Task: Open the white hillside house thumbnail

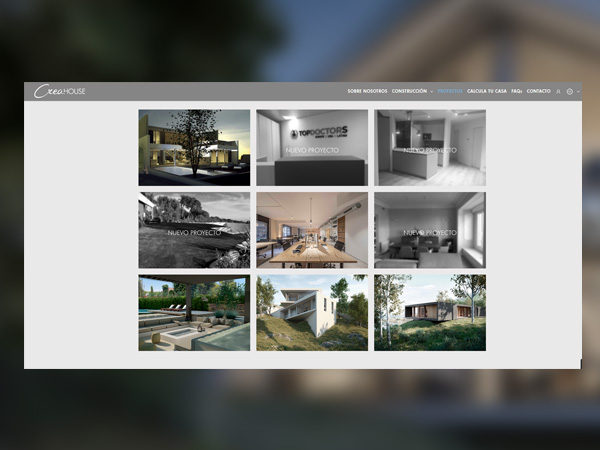Action: pyautogui.click(x=312, y=313)
